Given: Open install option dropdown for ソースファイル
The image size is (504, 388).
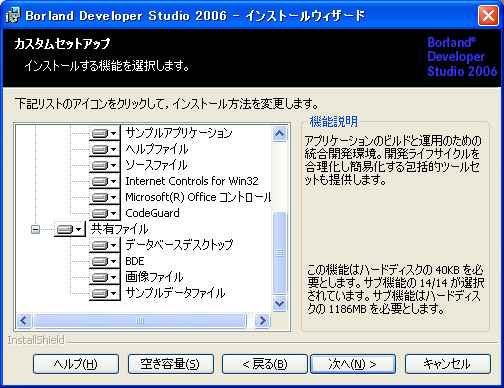Looking at the screenshot, I should click(104, 165).
